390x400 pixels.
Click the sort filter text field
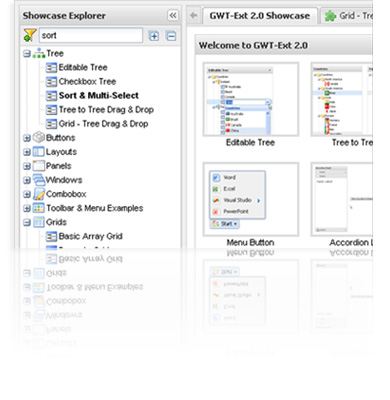pos(91,35)
